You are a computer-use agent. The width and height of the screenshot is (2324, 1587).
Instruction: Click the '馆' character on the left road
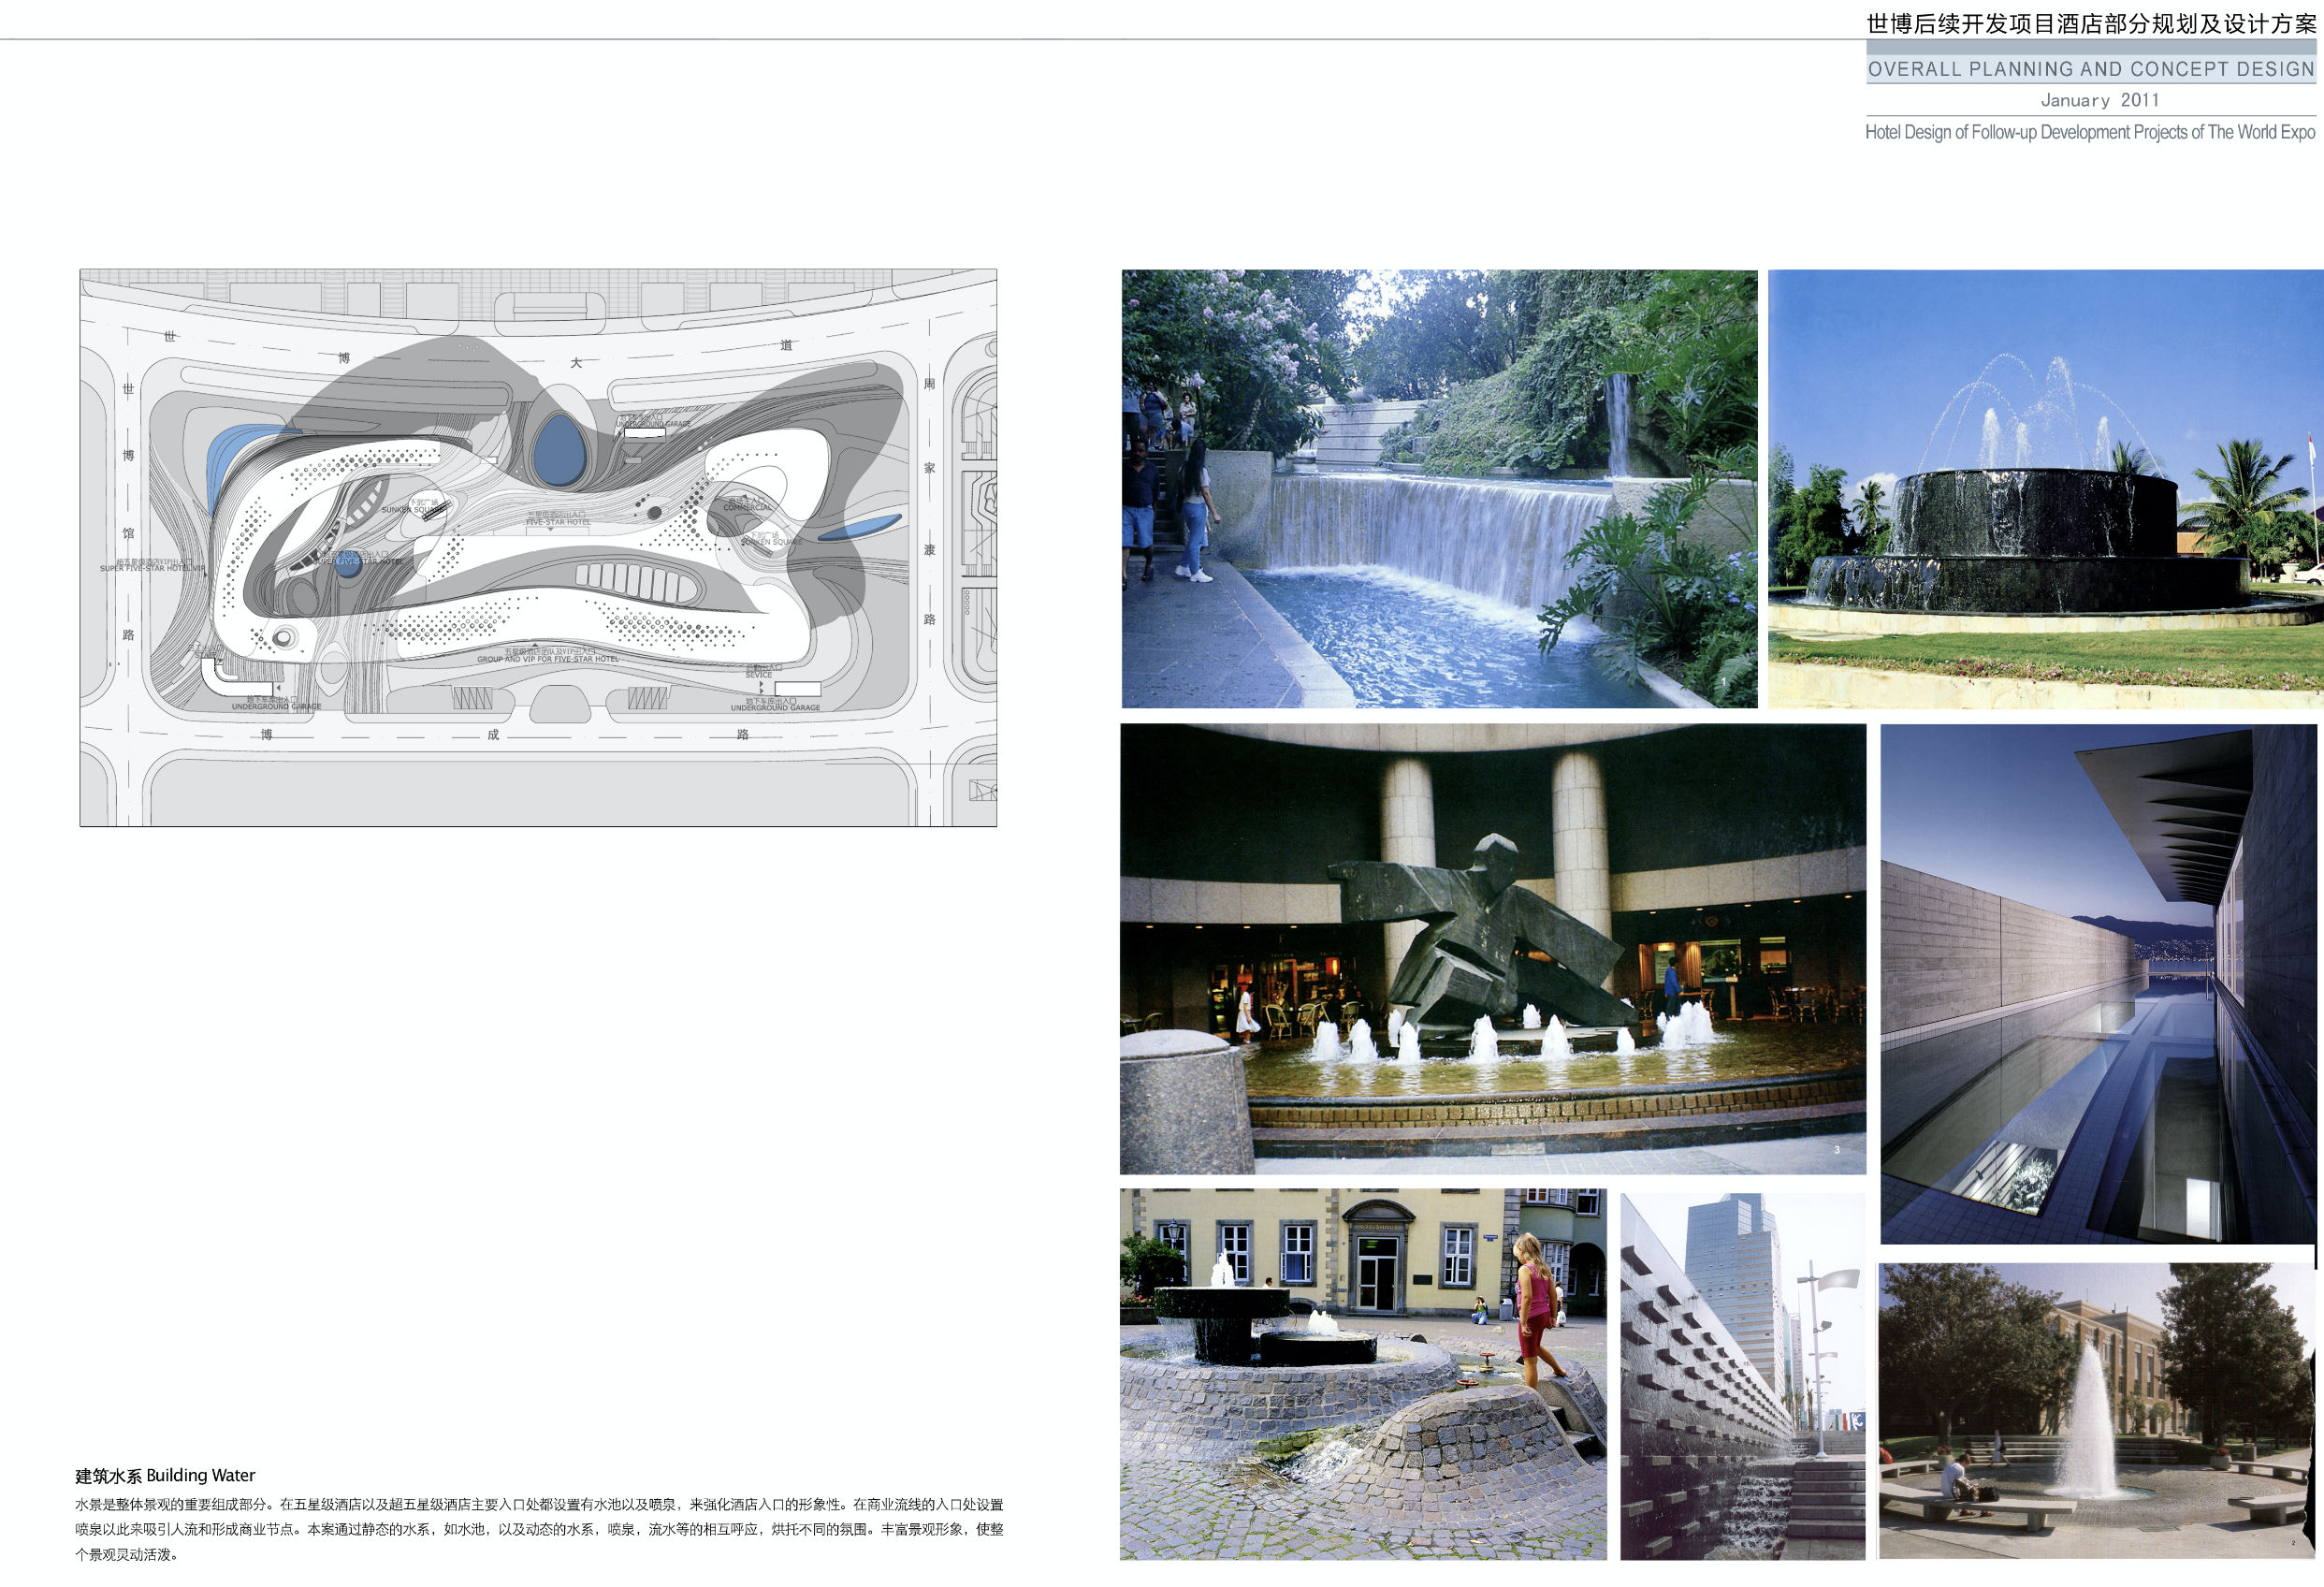pos(128,533)
